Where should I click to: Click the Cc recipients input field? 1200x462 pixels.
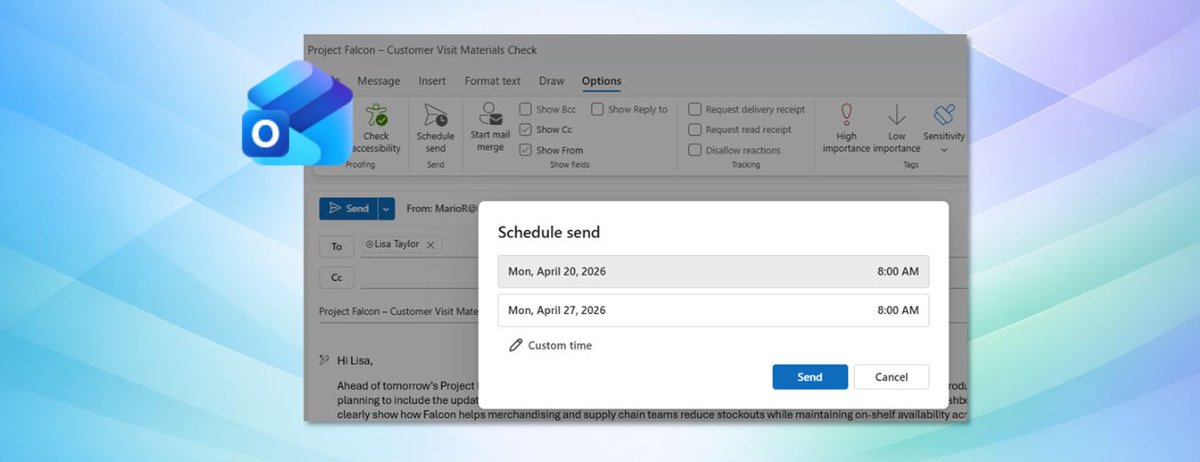tap(420, 277)
